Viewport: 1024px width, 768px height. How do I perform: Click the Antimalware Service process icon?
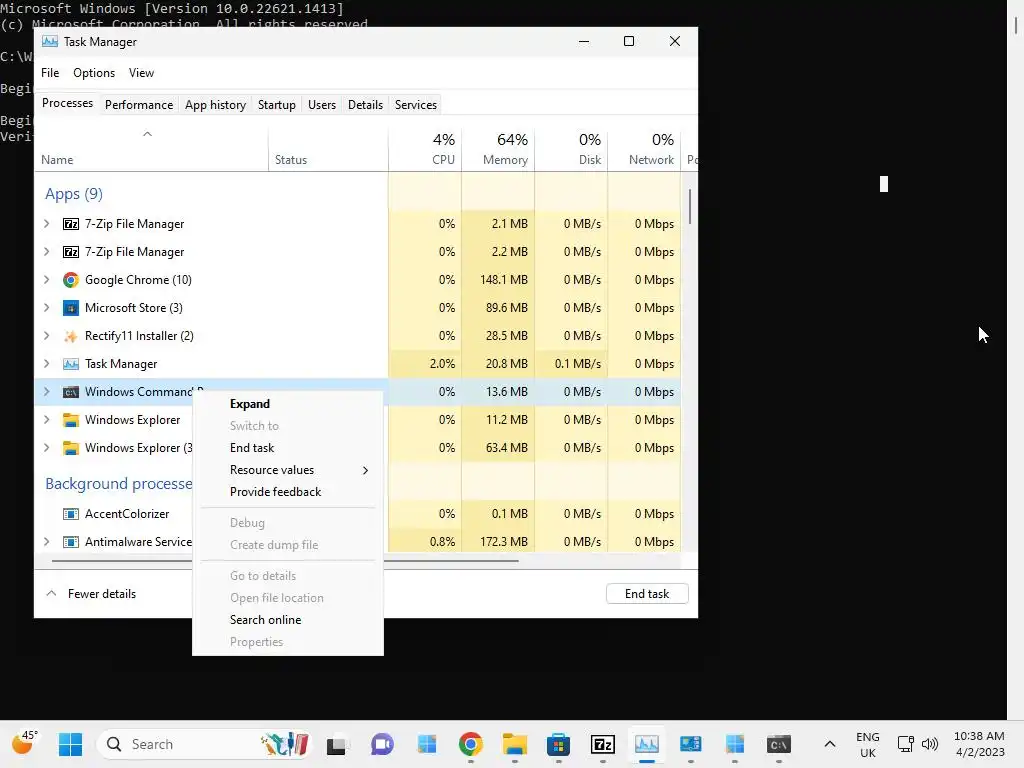coord(71,542)
